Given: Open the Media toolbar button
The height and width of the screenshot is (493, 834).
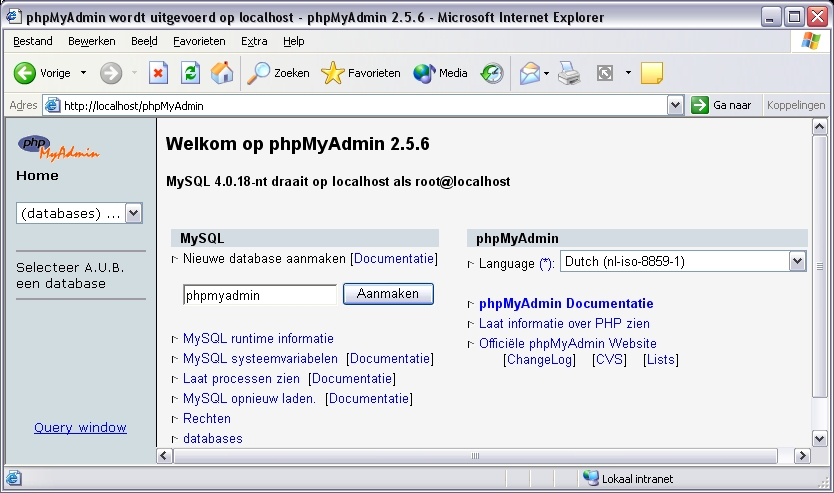Looking at the screenshot, I should pyautogui.click(x=440, y=73).
